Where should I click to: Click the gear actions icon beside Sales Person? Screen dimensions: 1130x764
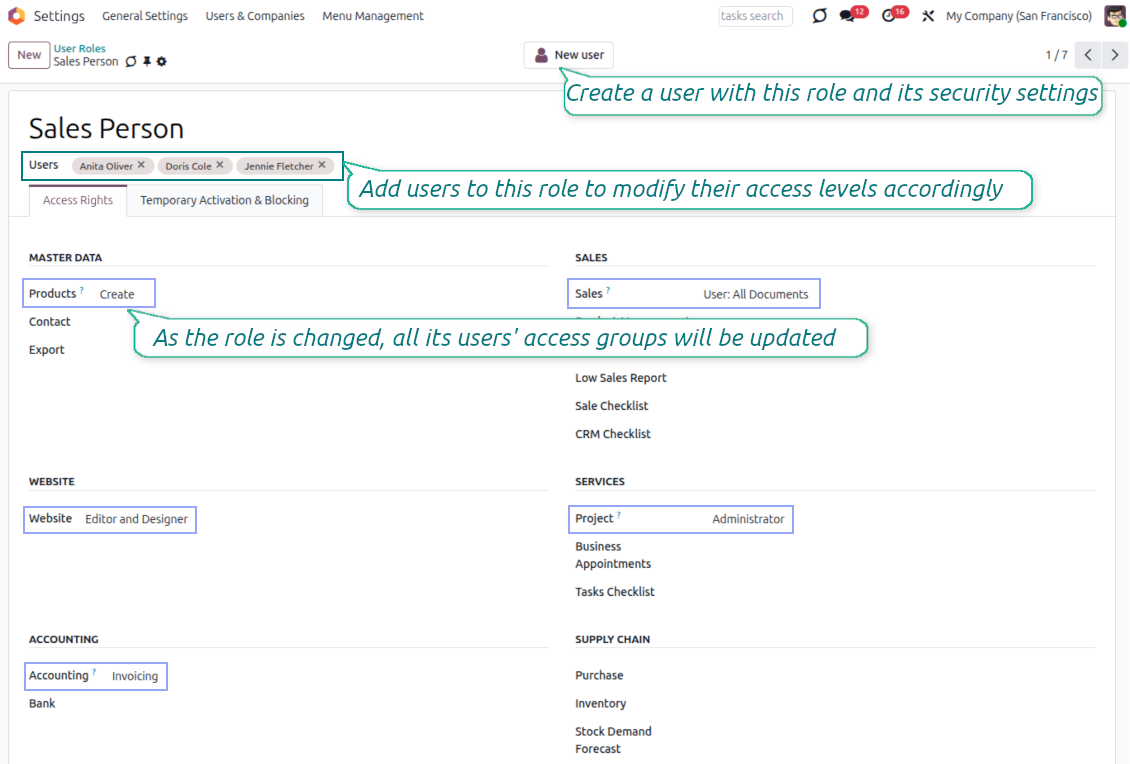click(x=162, y=62)
